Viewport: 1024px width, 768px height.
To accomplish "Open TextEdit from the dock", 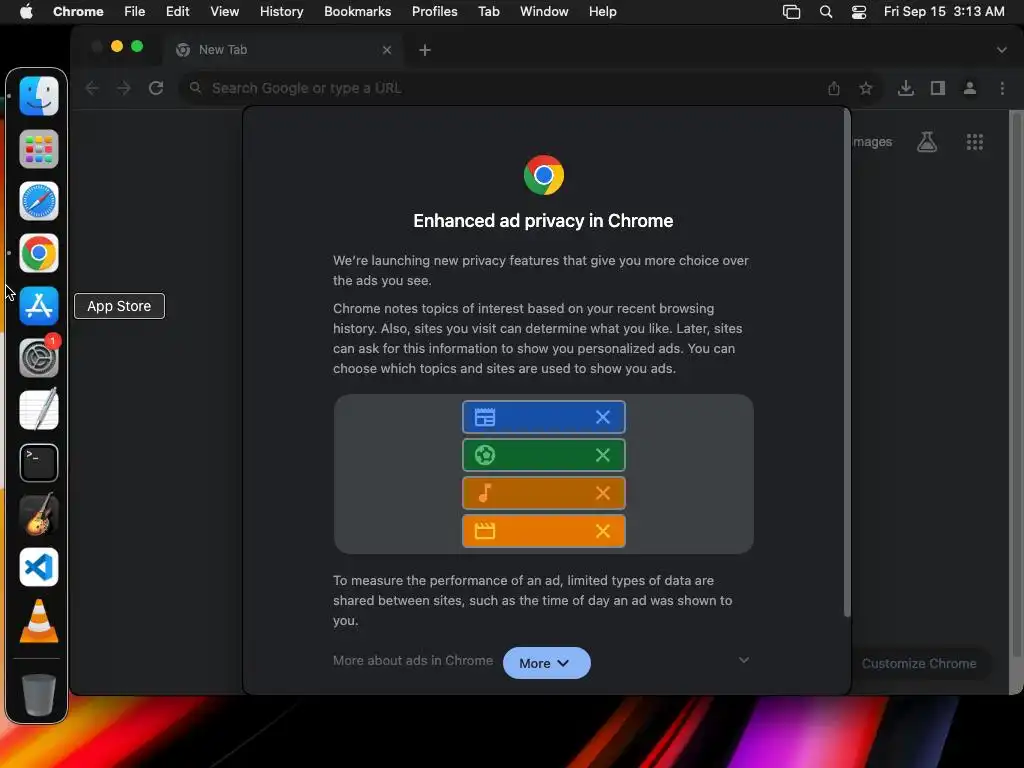I will point(39,410).
